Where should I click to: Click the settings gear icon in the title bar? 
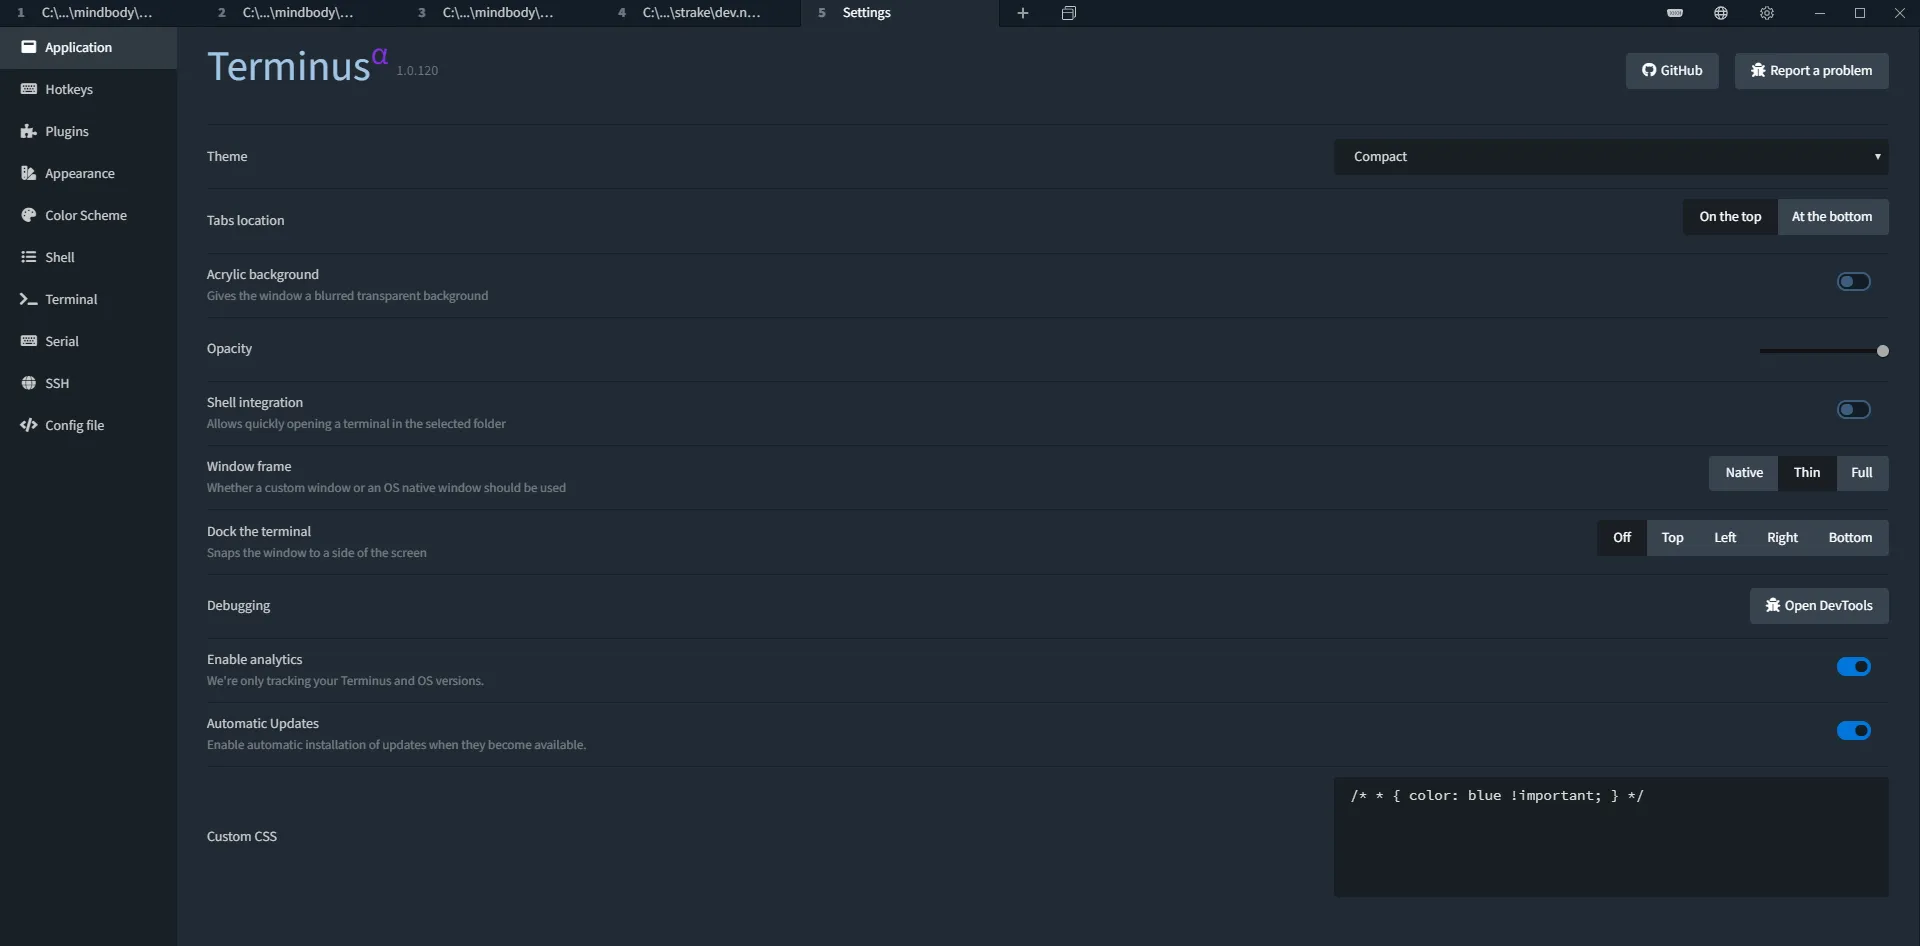[x=1767, y=13]
